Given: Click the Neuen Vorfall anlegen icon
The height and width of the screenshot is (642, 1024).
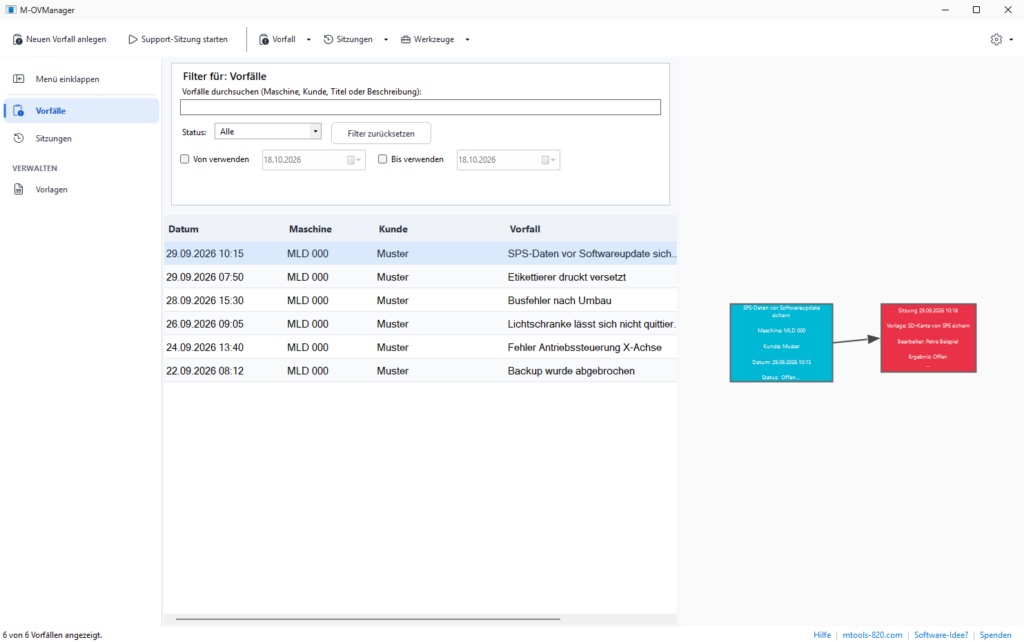Looking at the screenshot, I should 18,40.
